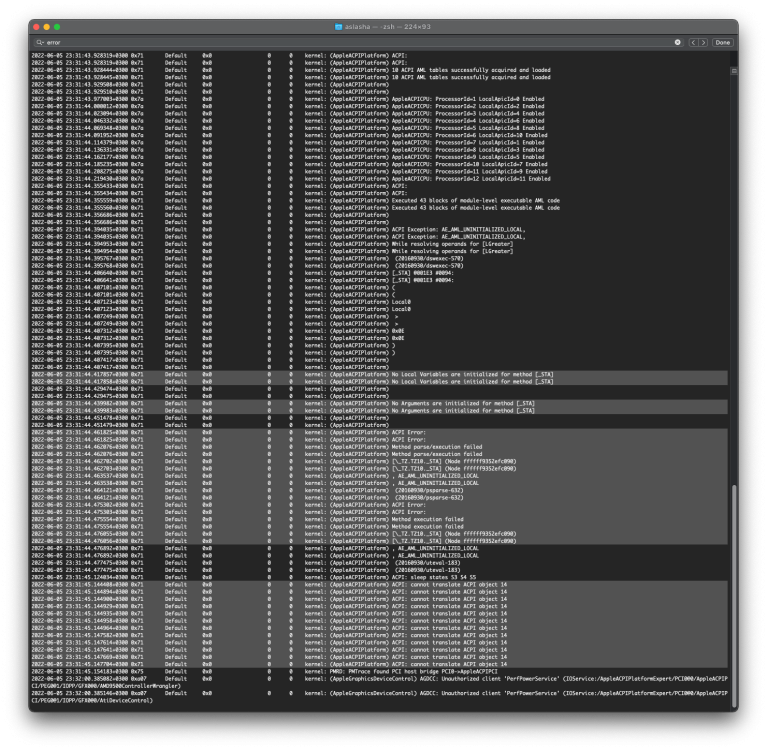This screenshot has height=750, width=767.
Task: Dismiss the find bar with Done
Action: point(722,43)
